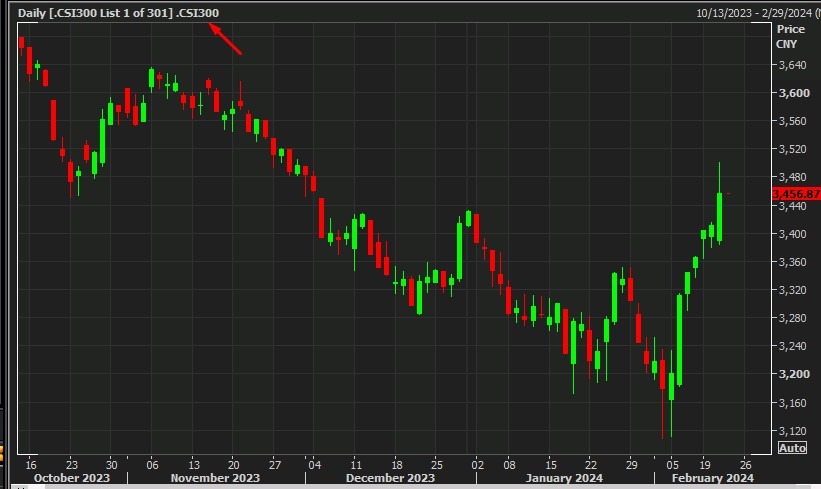Click the CNY currency label
The image size is (821, 489).
tap(786, 44)
